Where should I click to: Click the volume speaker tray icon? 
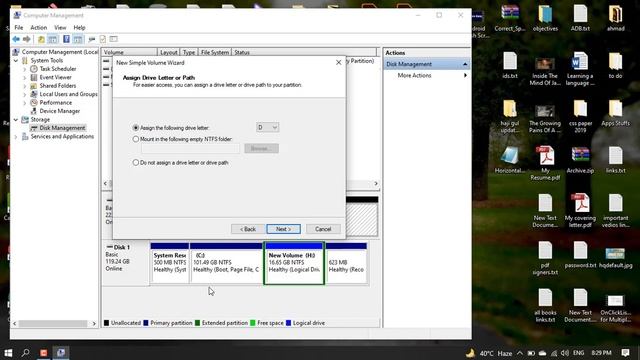point(564,353)
